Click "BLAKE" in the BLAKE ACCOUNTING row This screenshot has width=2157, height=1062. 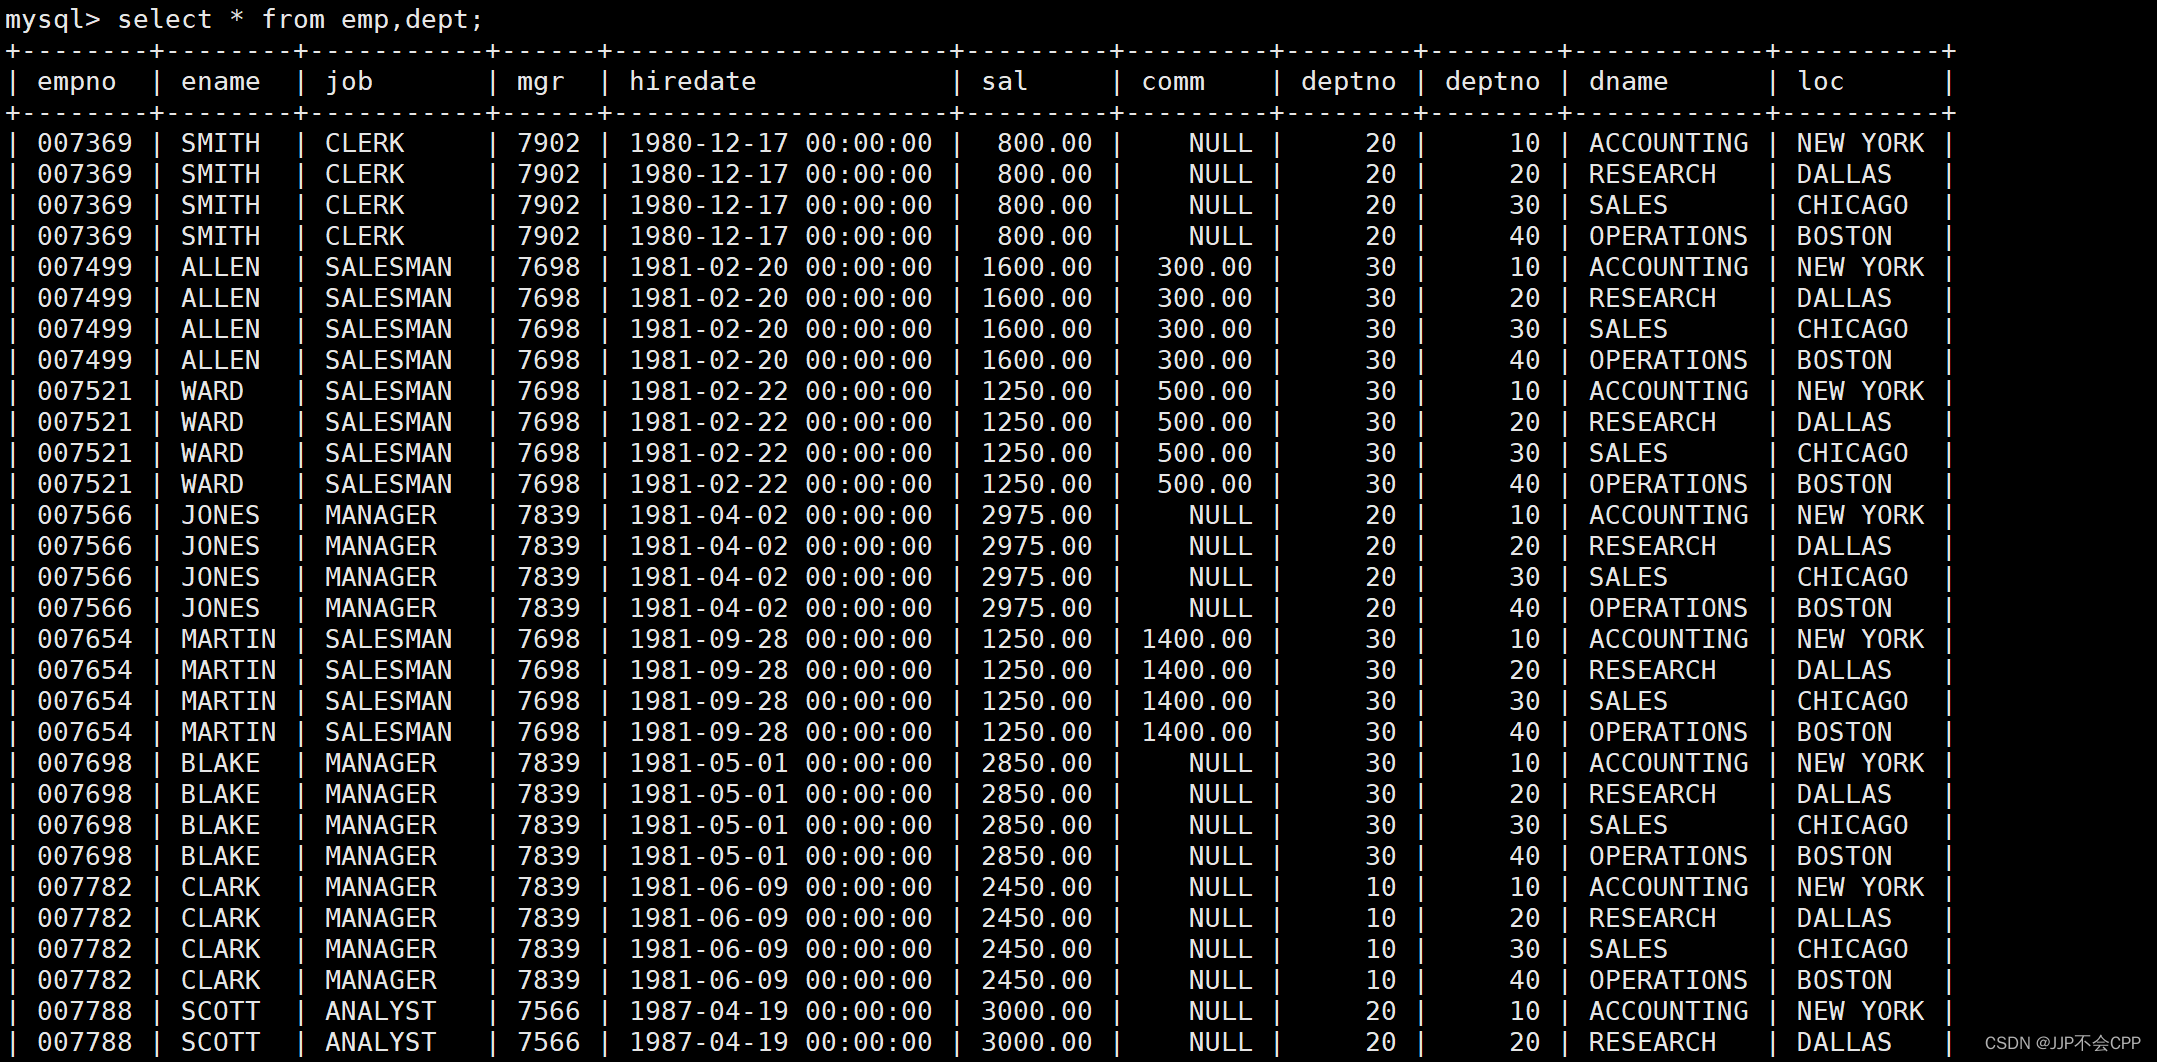point(221,763)
